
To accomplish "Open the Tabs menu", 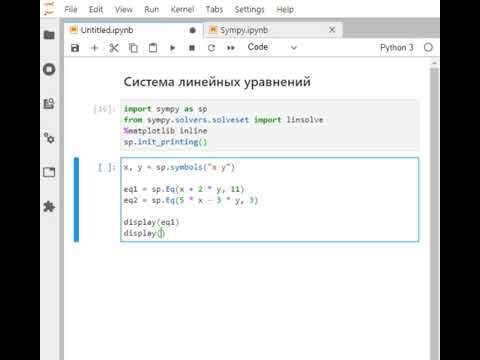I will coord(214,9).
